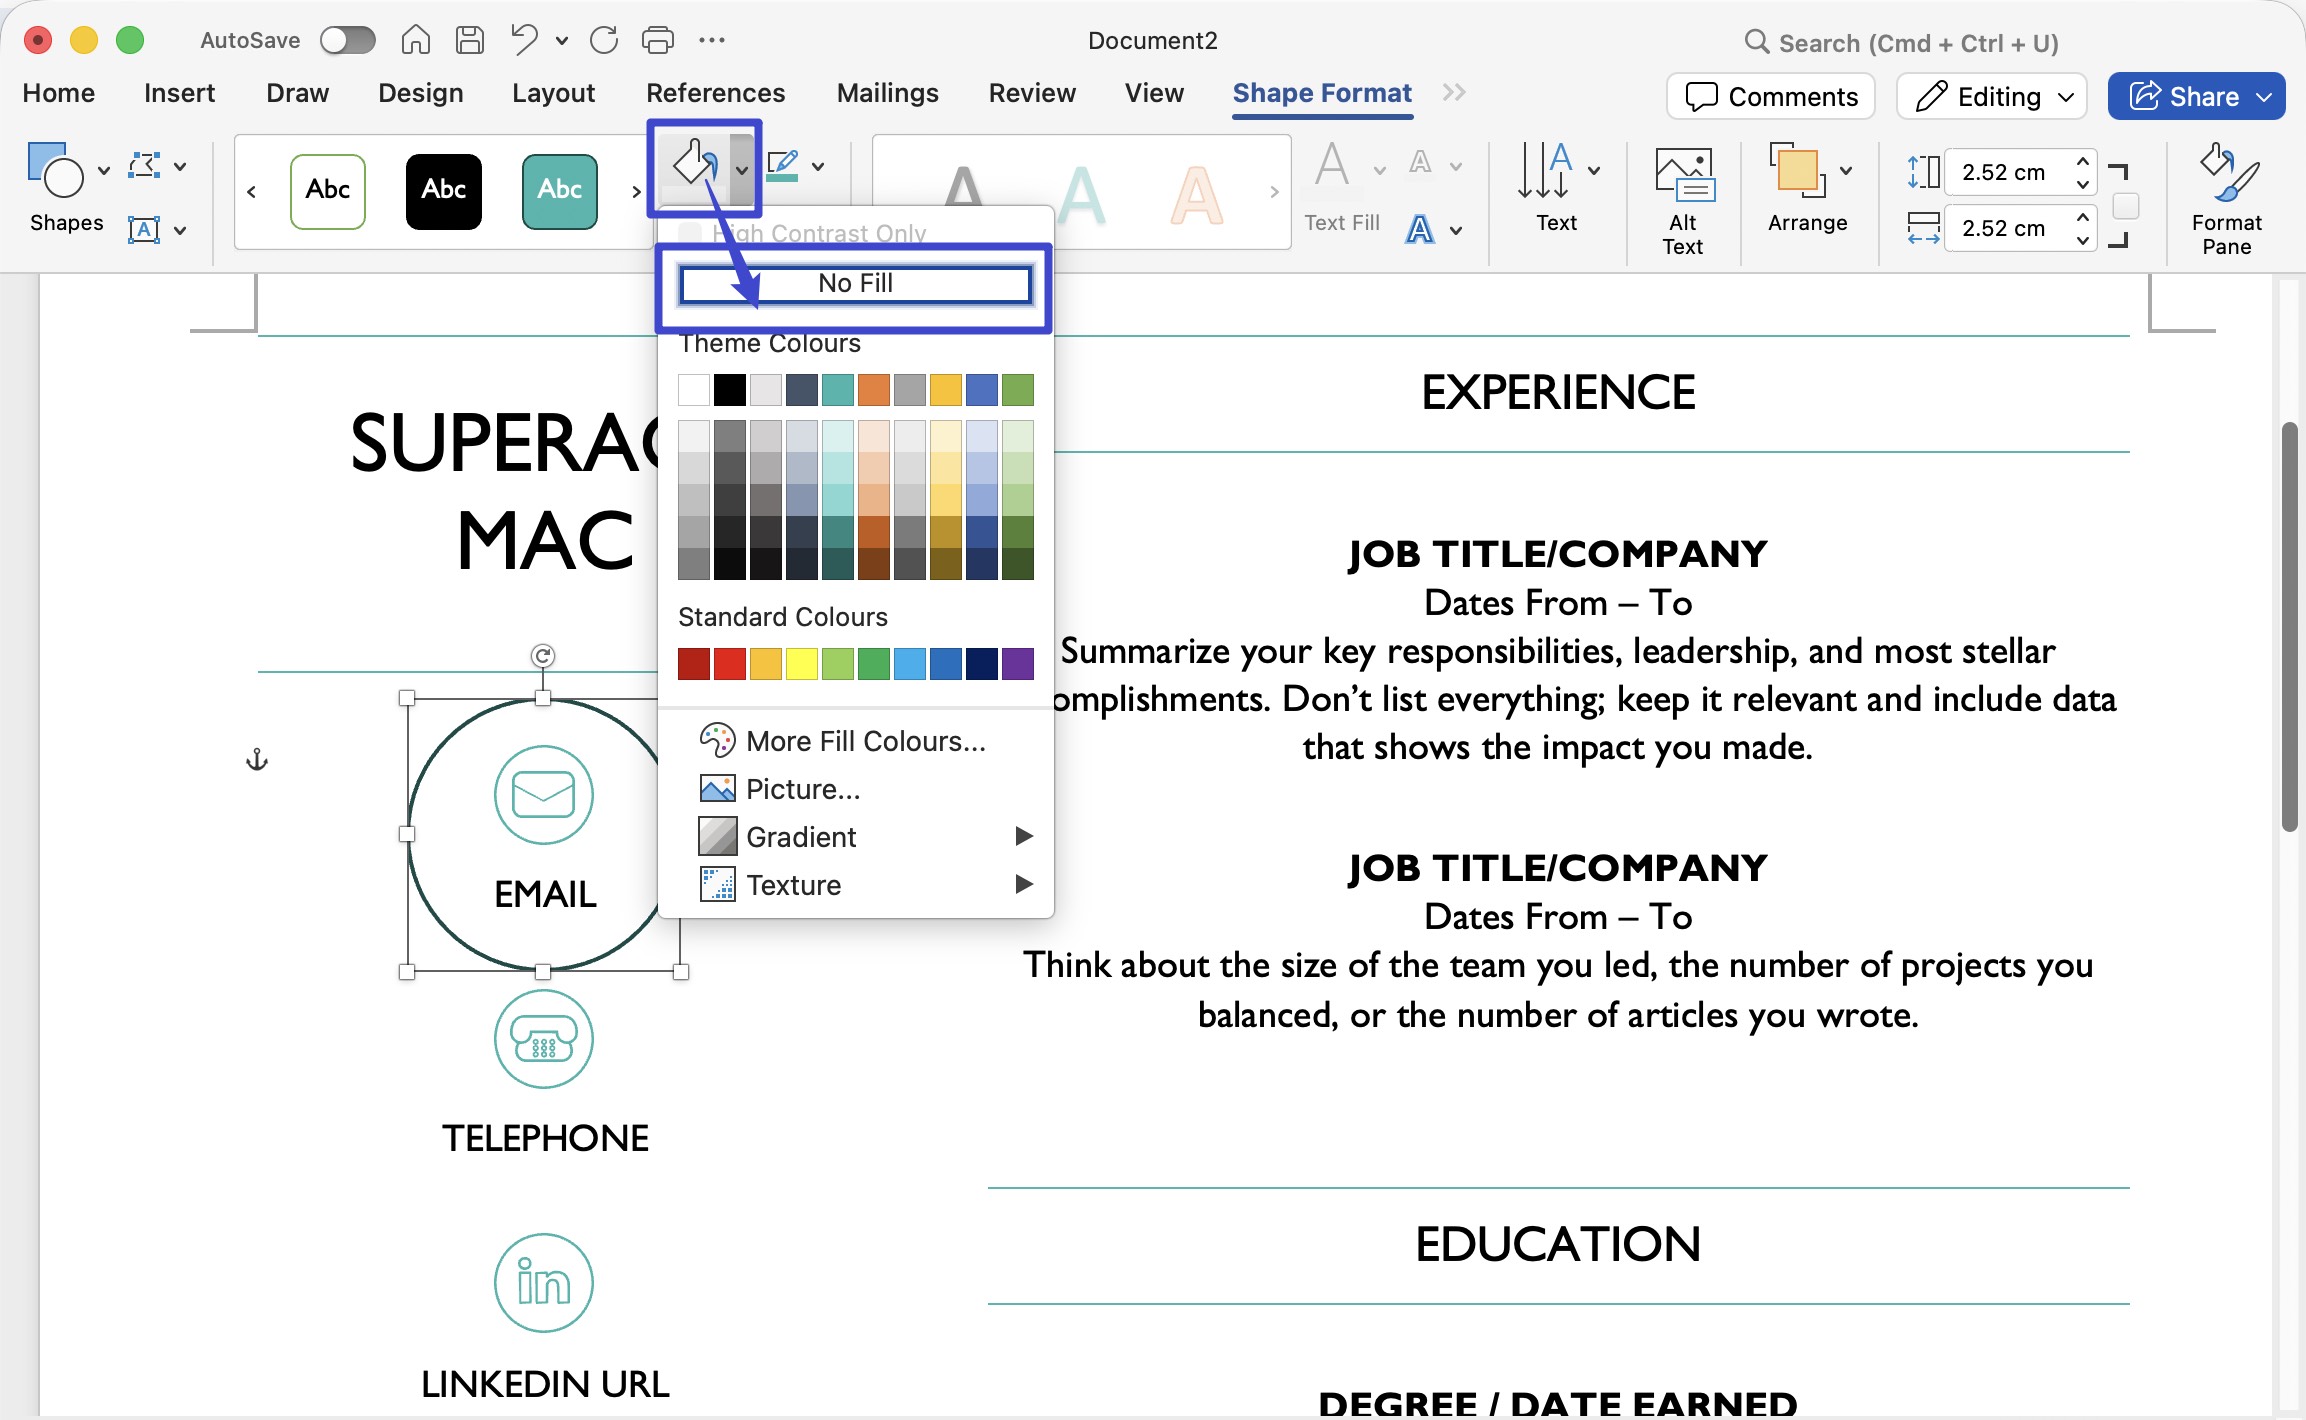Viewport: 2306px width, 1420px height.
Task: Open the Shapes gallery icon
Action: pos(55,170)
